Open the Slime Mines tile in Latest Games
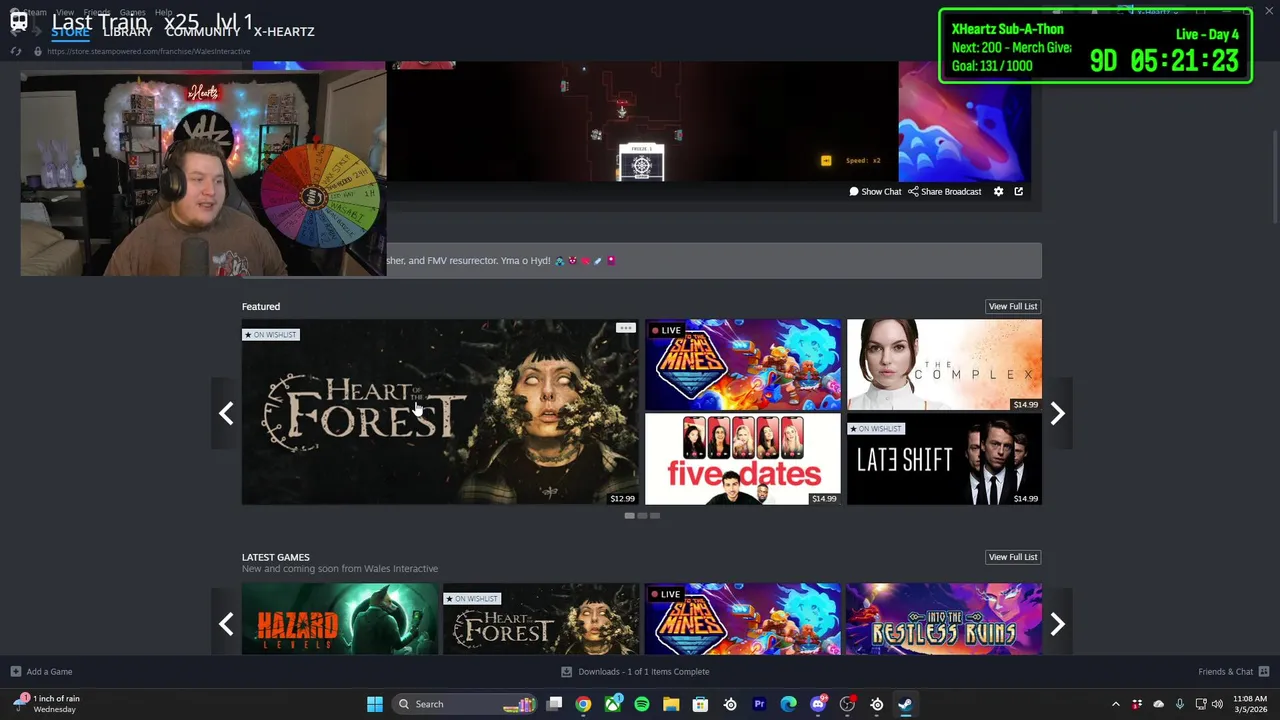 click(743, 619)
